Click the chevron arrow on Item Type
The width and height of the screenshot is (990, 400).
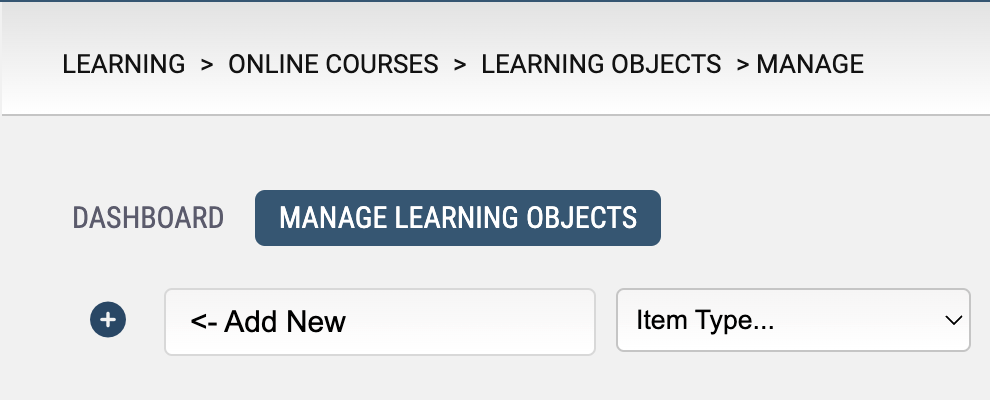[953, 321]
